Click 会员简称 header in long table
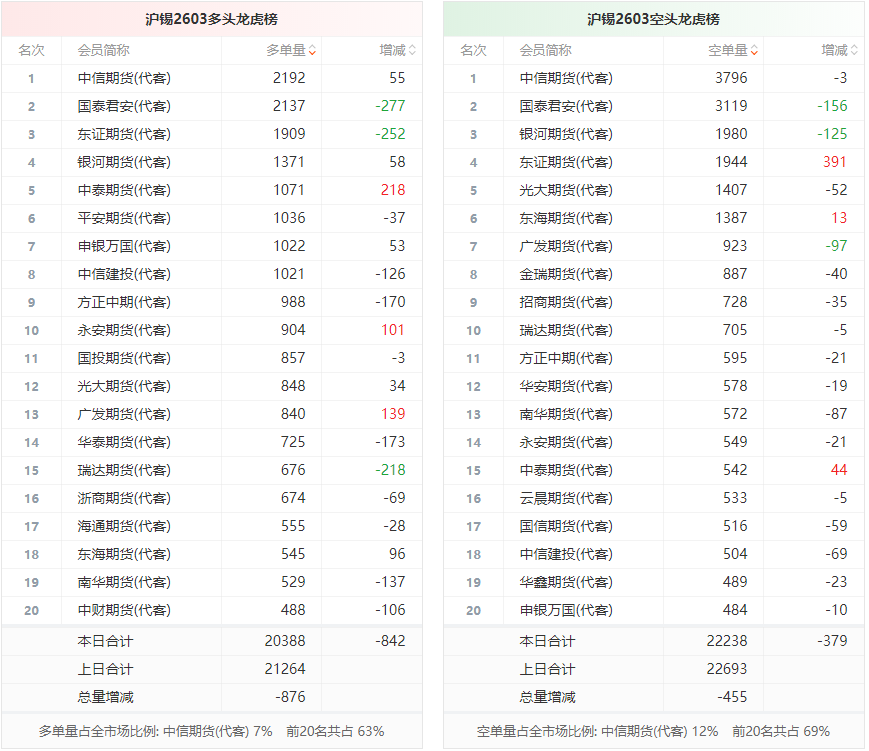 click(104, 50)
